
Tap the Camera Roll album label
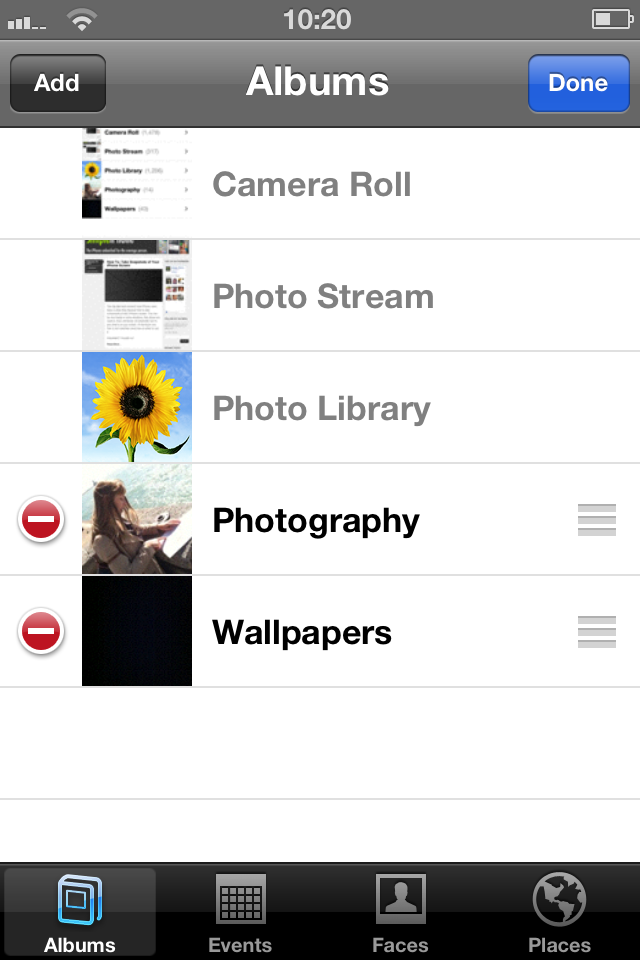pos(312,185)
